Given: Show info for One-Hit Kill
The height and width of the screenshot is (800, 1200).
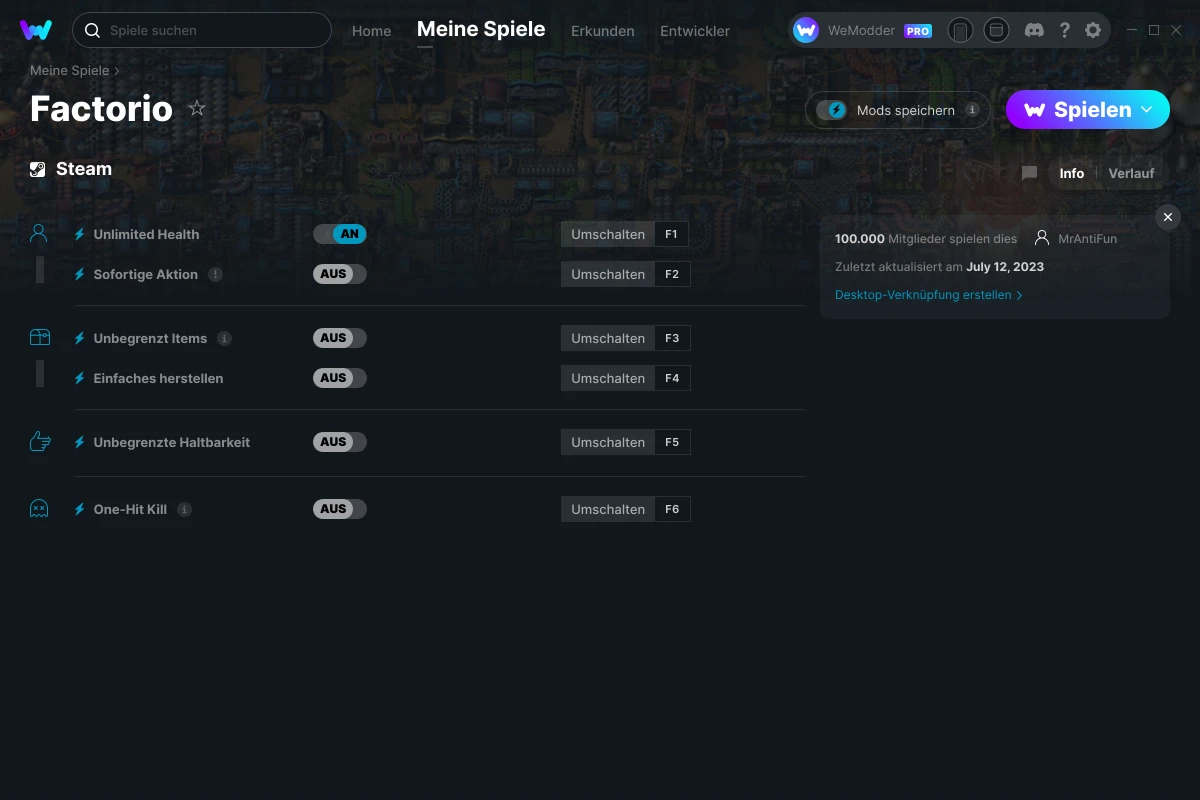Looking at the screenshot, I should pyautogui.click(x=184, y=509).
